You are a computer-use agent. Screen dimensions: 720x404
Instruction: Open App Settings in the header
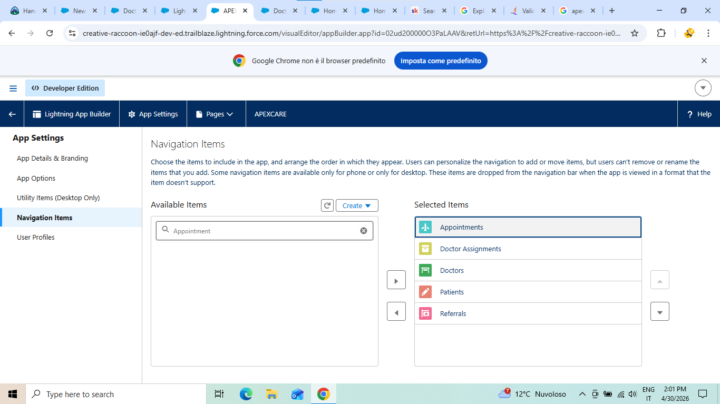pos(153,114)
